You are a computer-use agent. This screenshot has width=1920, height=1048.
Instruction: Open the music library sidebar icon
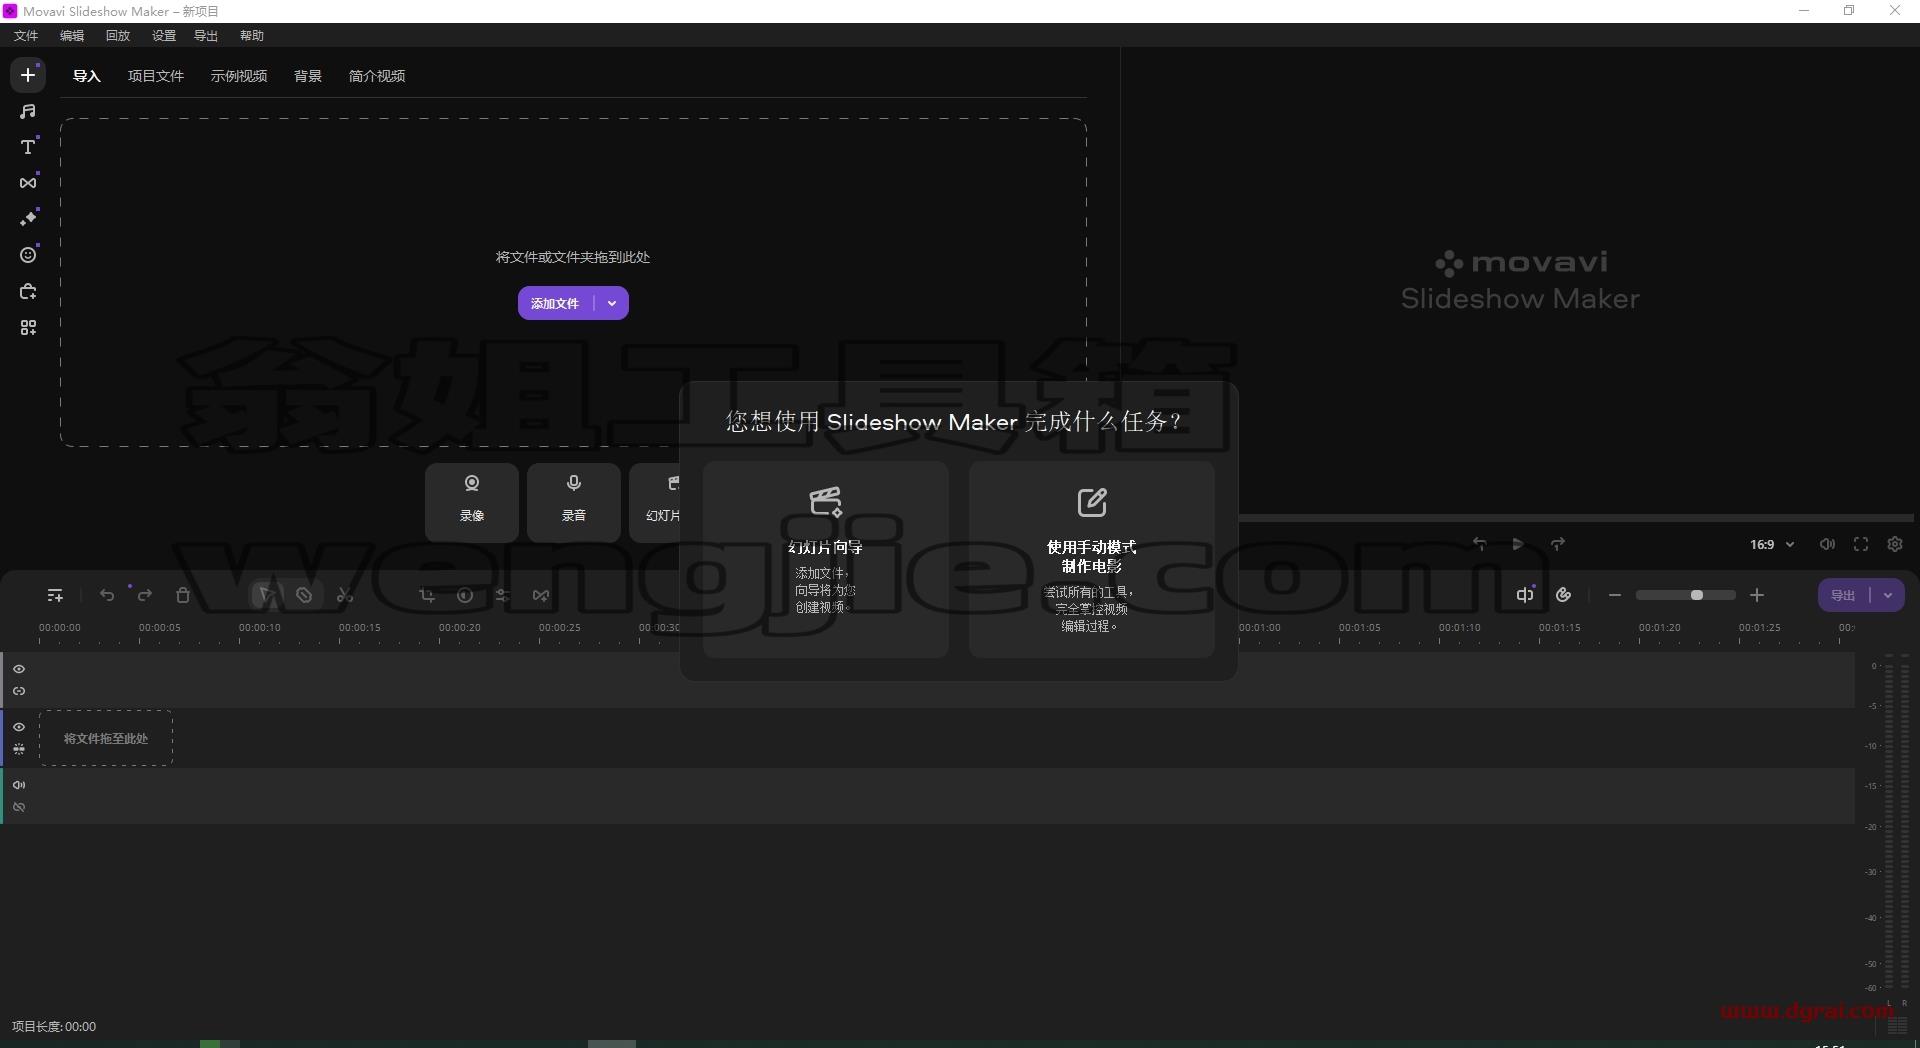pyautogui.click(x=28, y=111)
